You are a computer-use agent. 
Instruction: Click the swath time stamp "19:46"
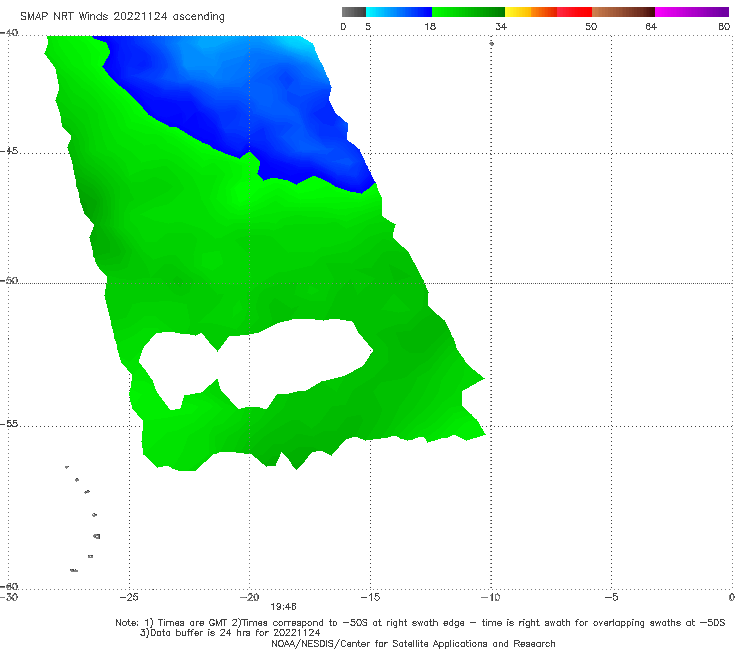283,607
